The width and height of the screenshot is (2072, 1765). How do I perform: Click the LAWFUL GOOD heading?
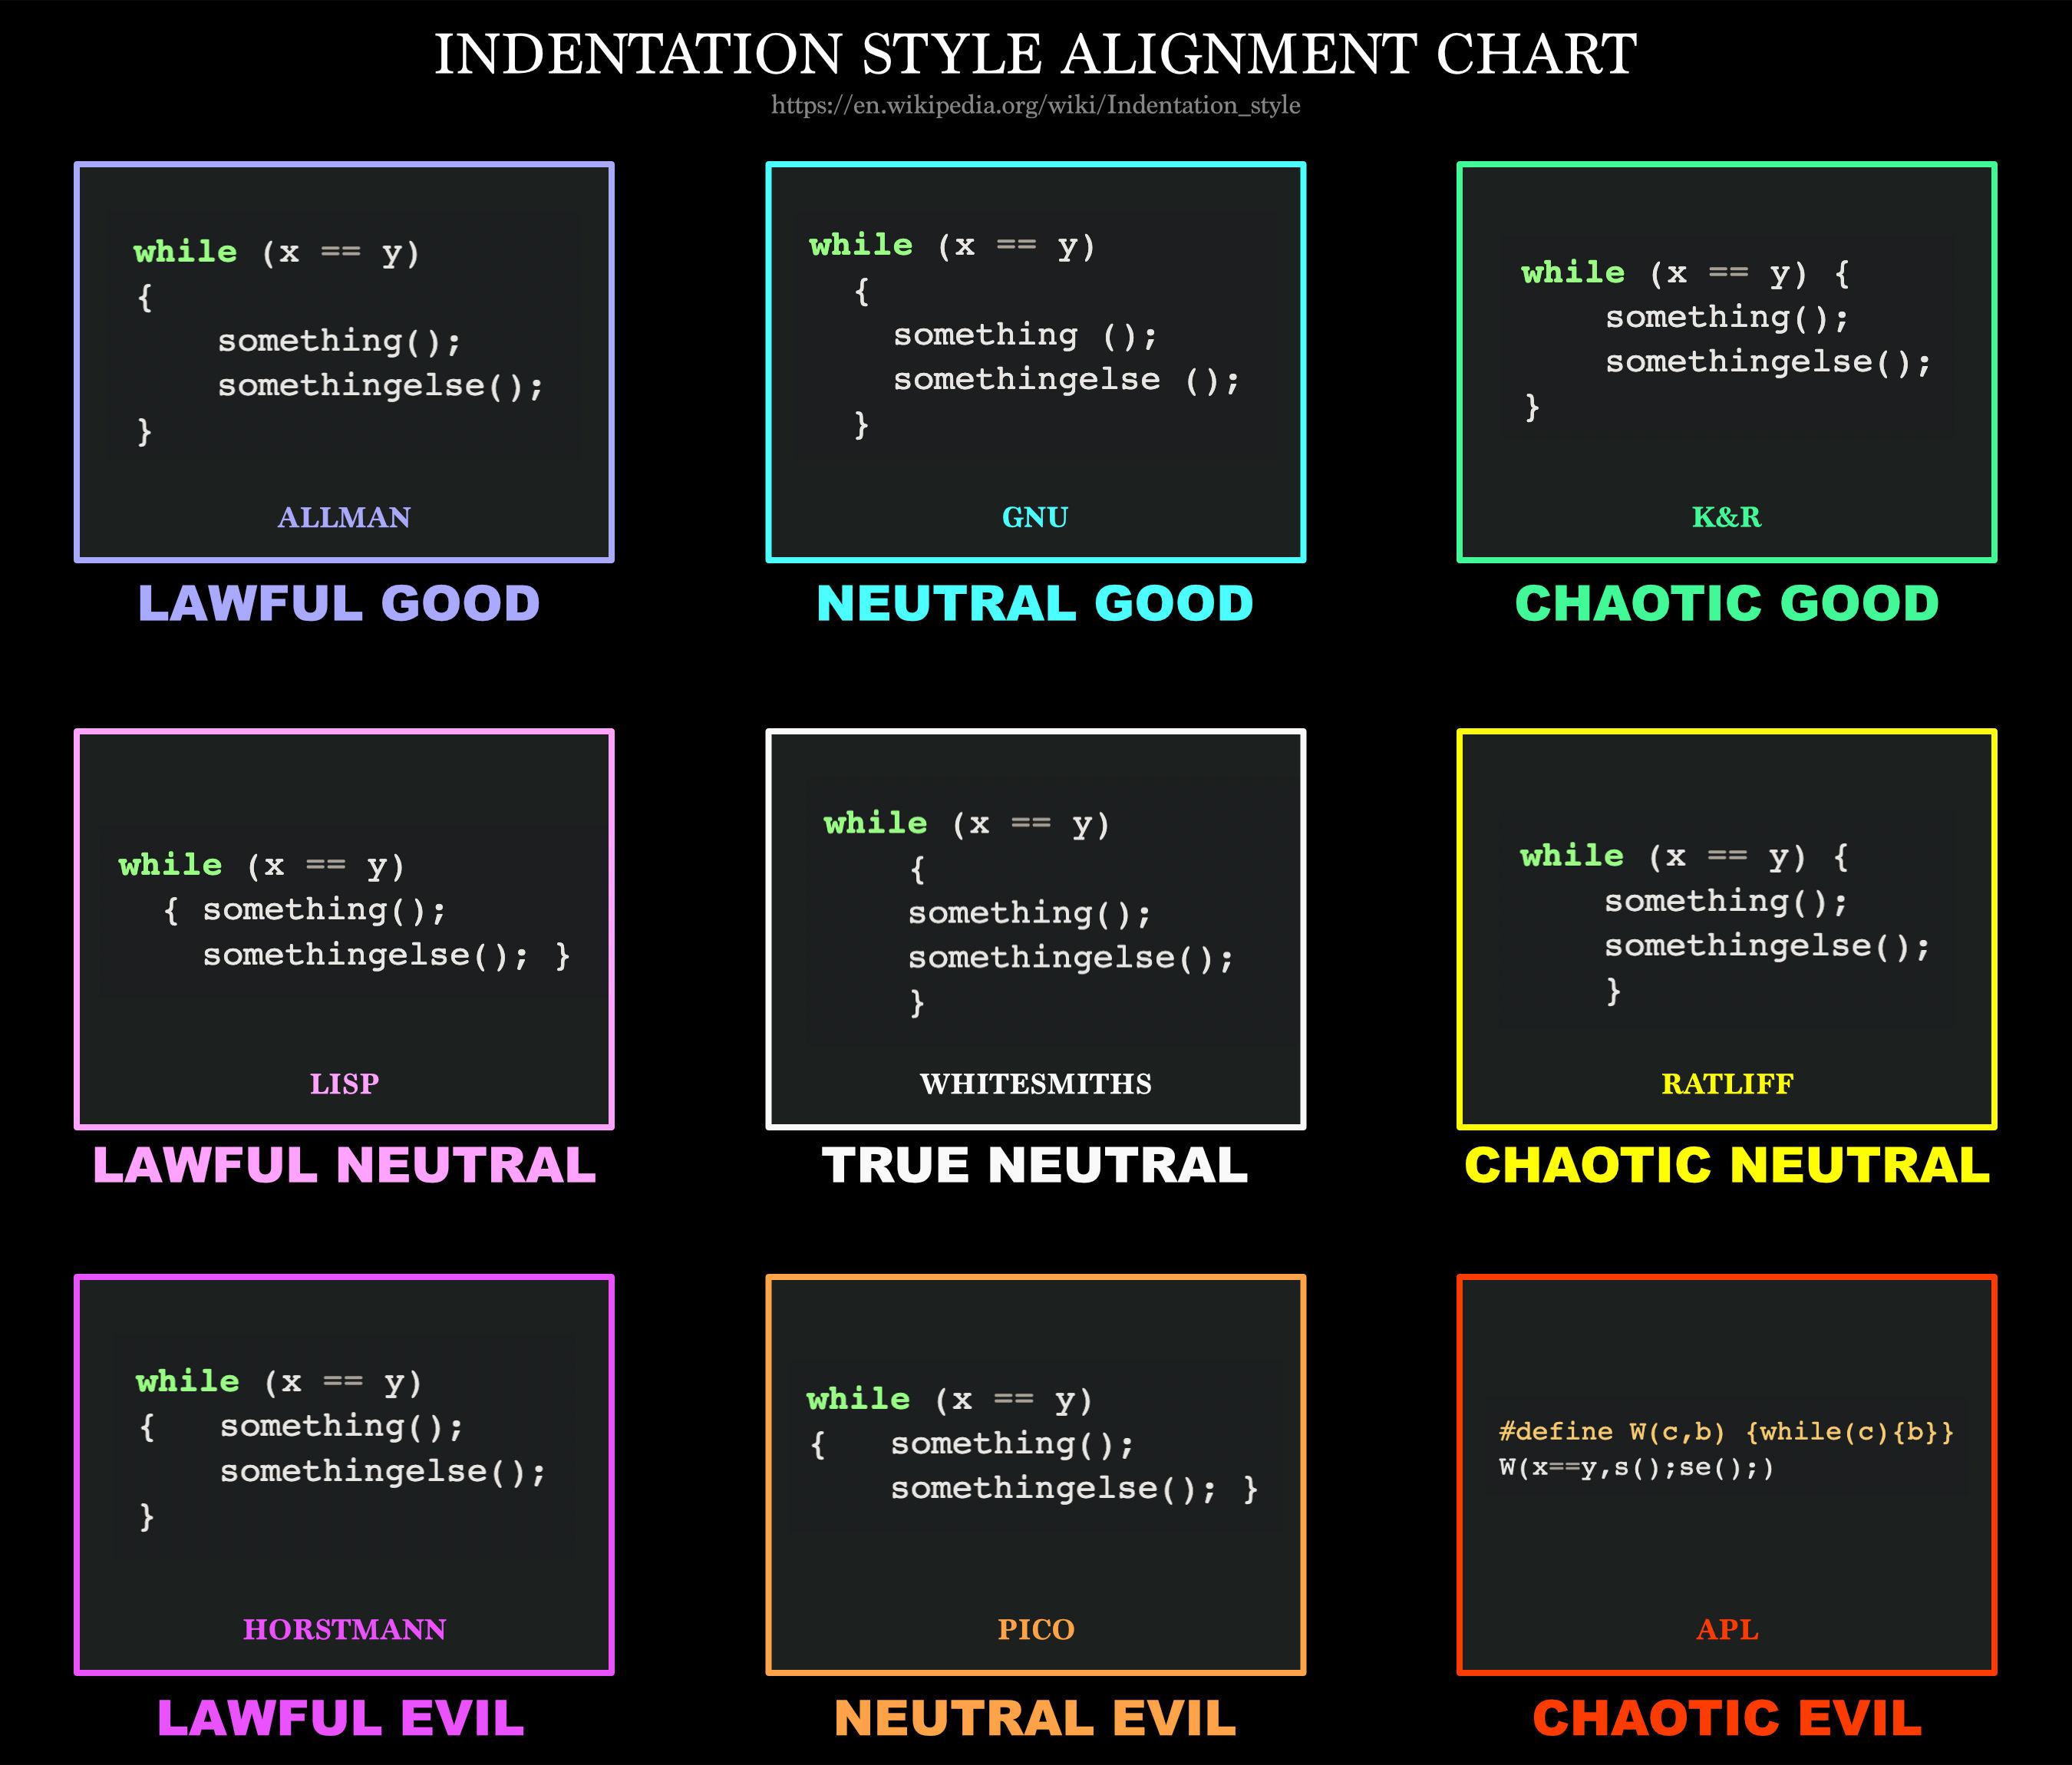[339, 604]
